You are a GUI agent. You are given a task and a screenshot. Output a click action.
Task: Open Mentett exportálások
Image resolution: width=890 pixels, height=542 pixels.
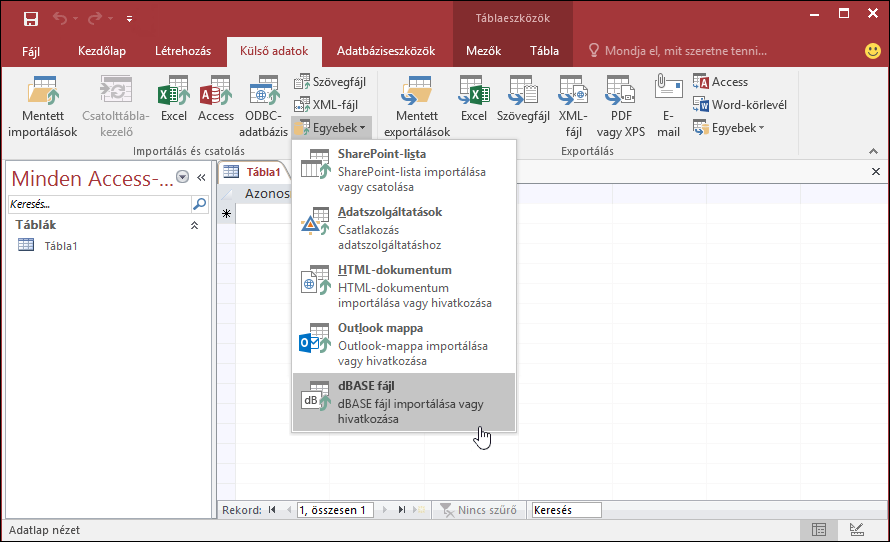(x=417, y=107)
